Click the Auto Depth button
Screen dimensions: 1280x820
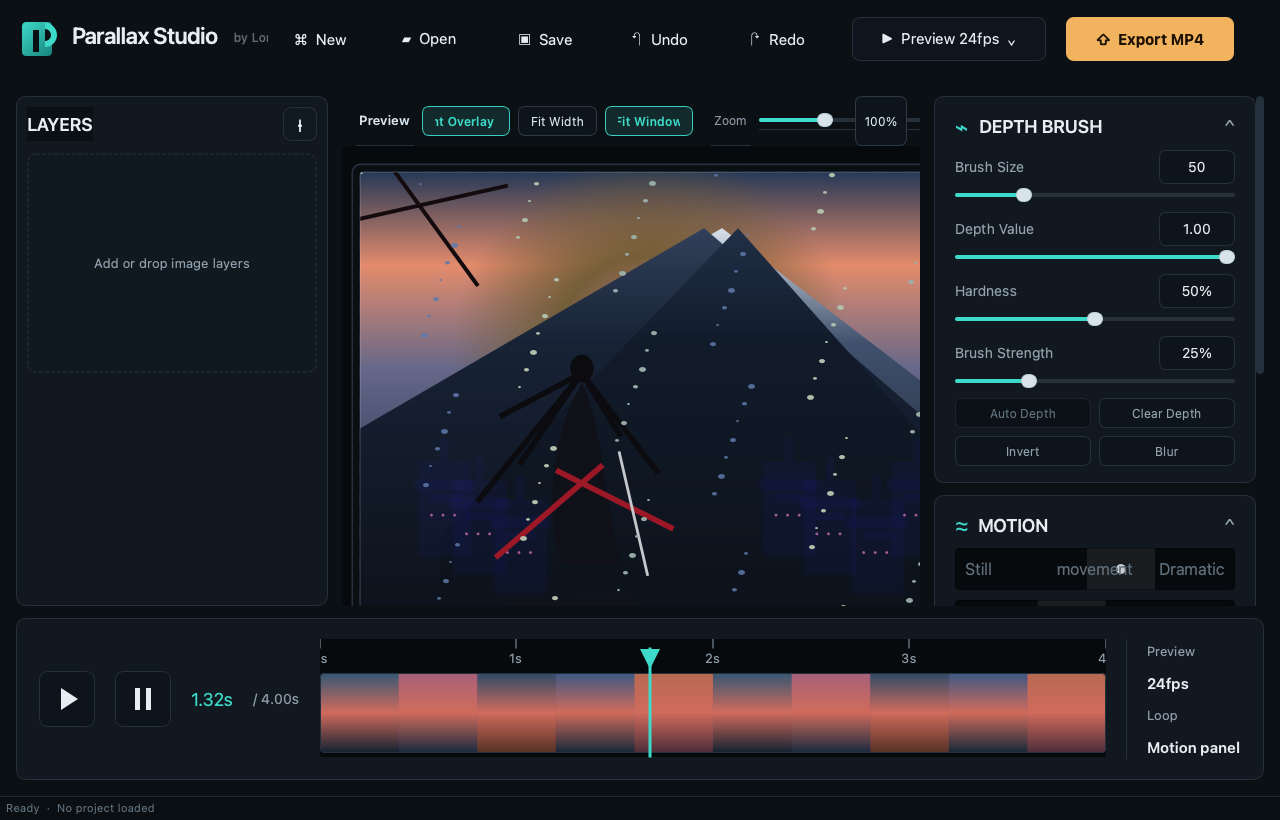point(1023,413)
